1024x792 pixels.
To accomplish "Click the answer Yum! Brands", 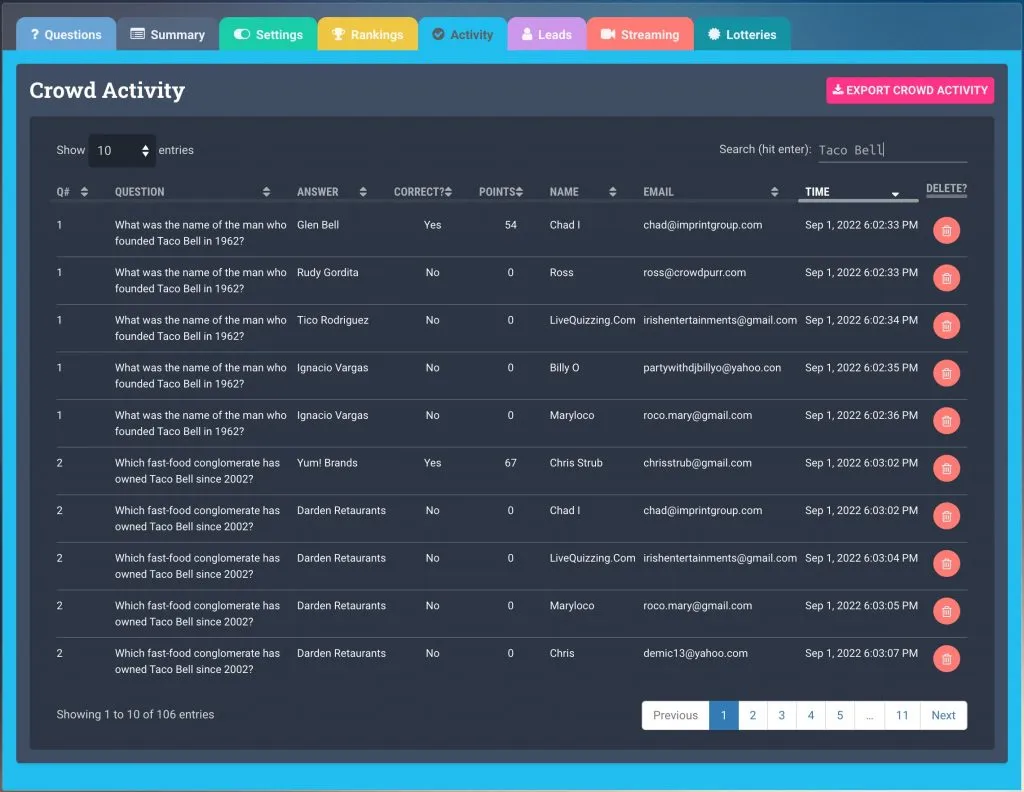I will click(327, 463).
